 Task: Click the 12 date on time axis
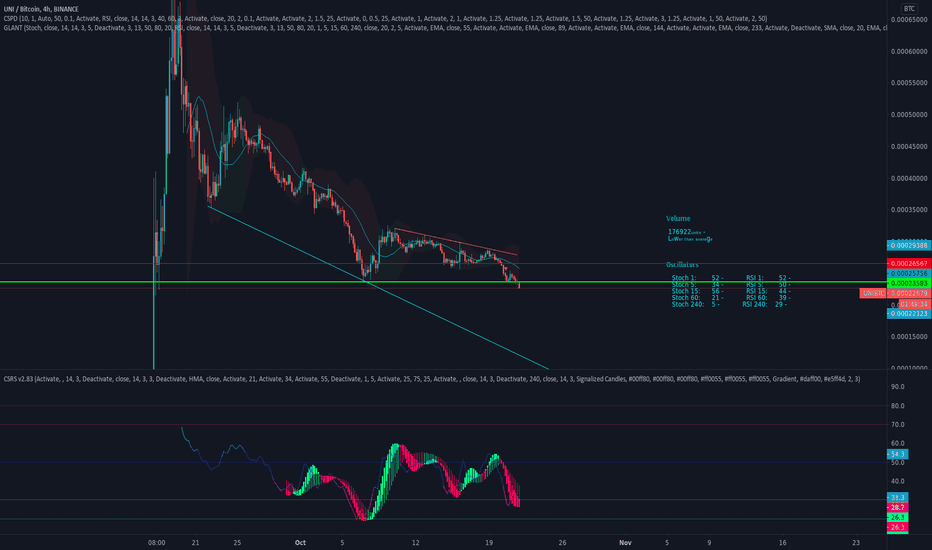[415, 542]
